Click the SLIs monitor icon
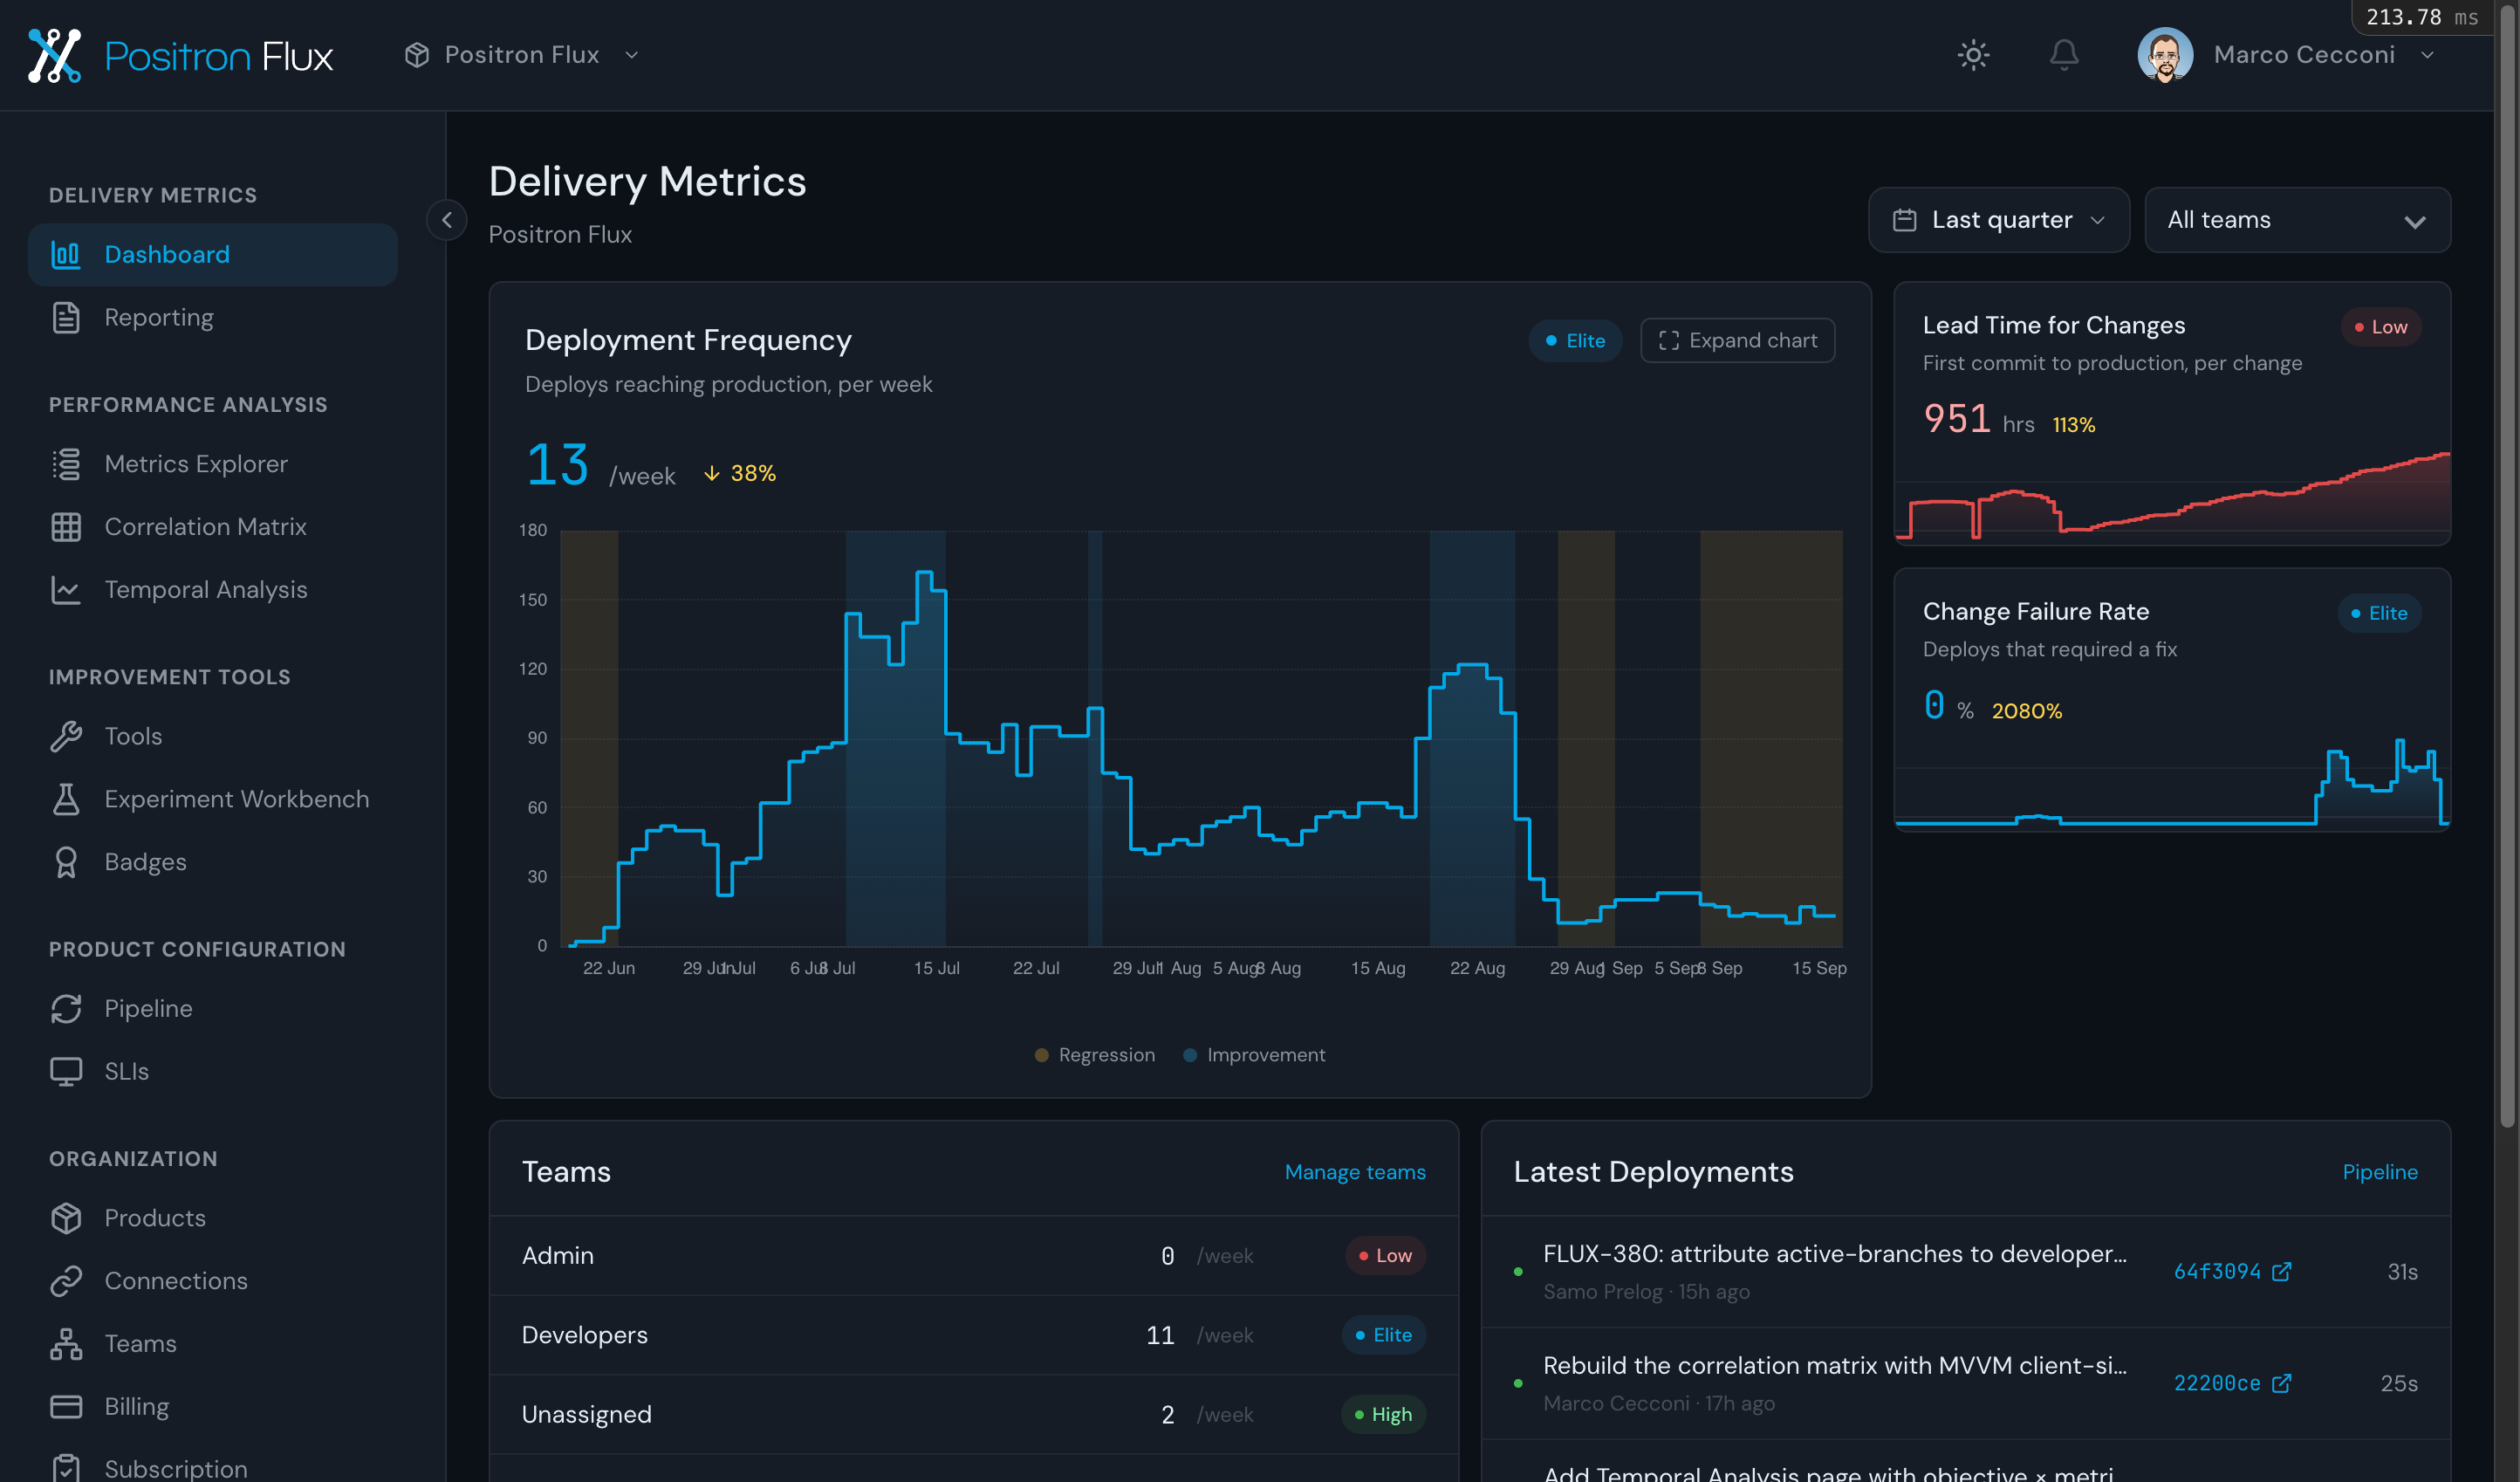Image resolution: width=2520 pixels, height=1482 pixels. pyautogui.click(x=66, y=1071)
